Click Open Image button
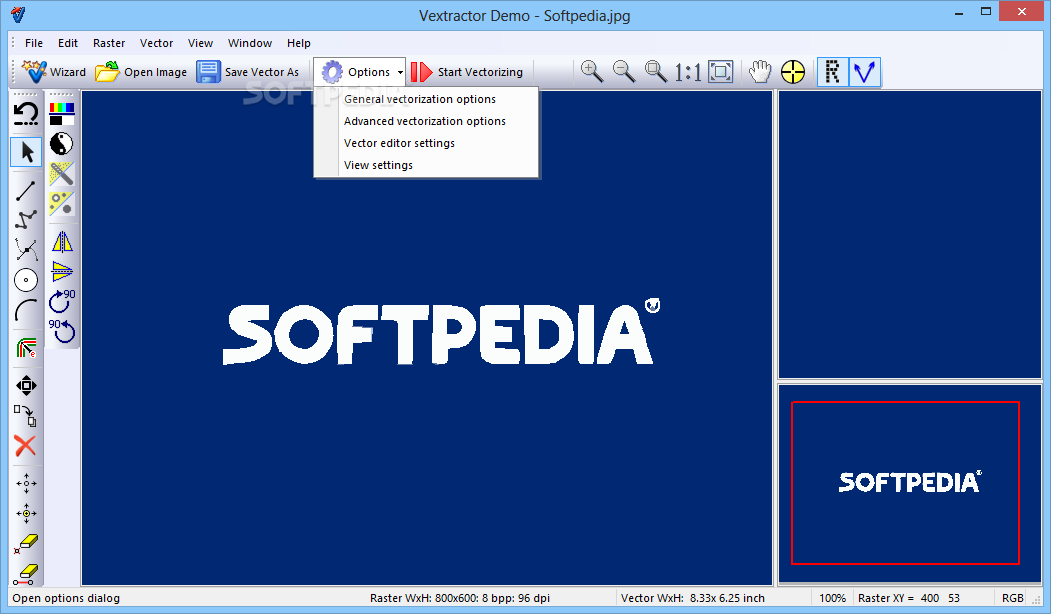The height and width of the screenshot is (614, 1051). point(141,72)
